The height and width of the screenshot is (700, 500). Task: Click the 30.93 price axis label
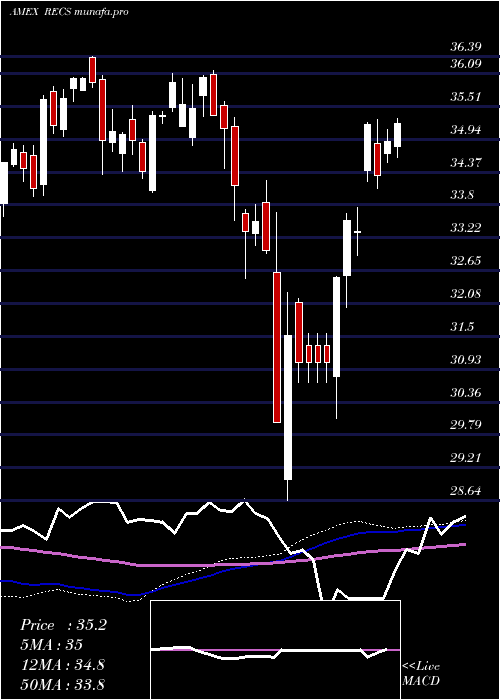(x=466, y=360)
